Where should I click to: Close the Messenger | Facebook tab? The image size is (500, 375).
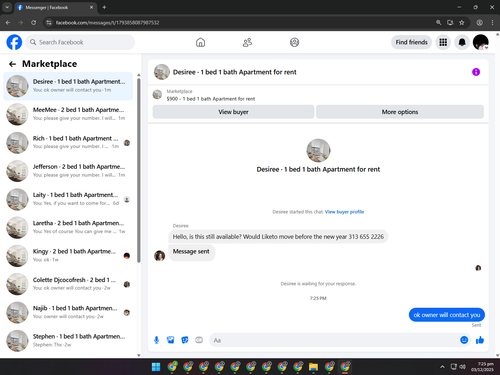click(91, 7)
